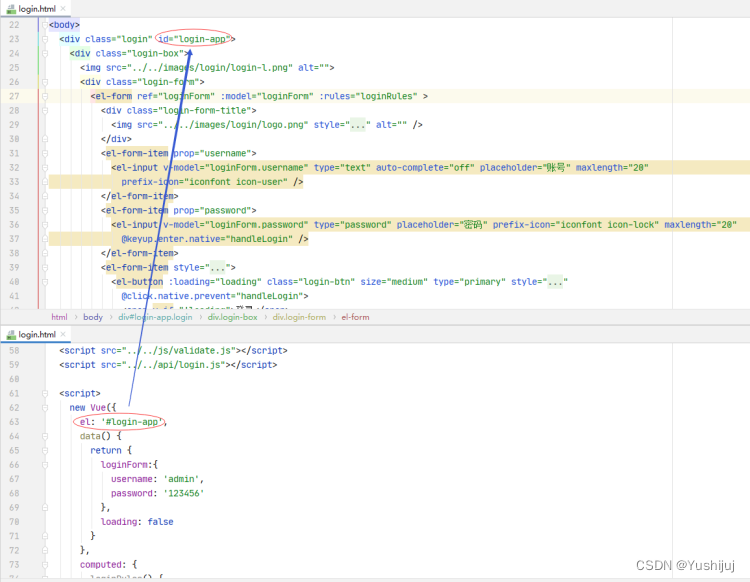Viewport: 750px width, 582px height.
Task: Click the el: '#login-app' code text
Action: tap(121, 422)
